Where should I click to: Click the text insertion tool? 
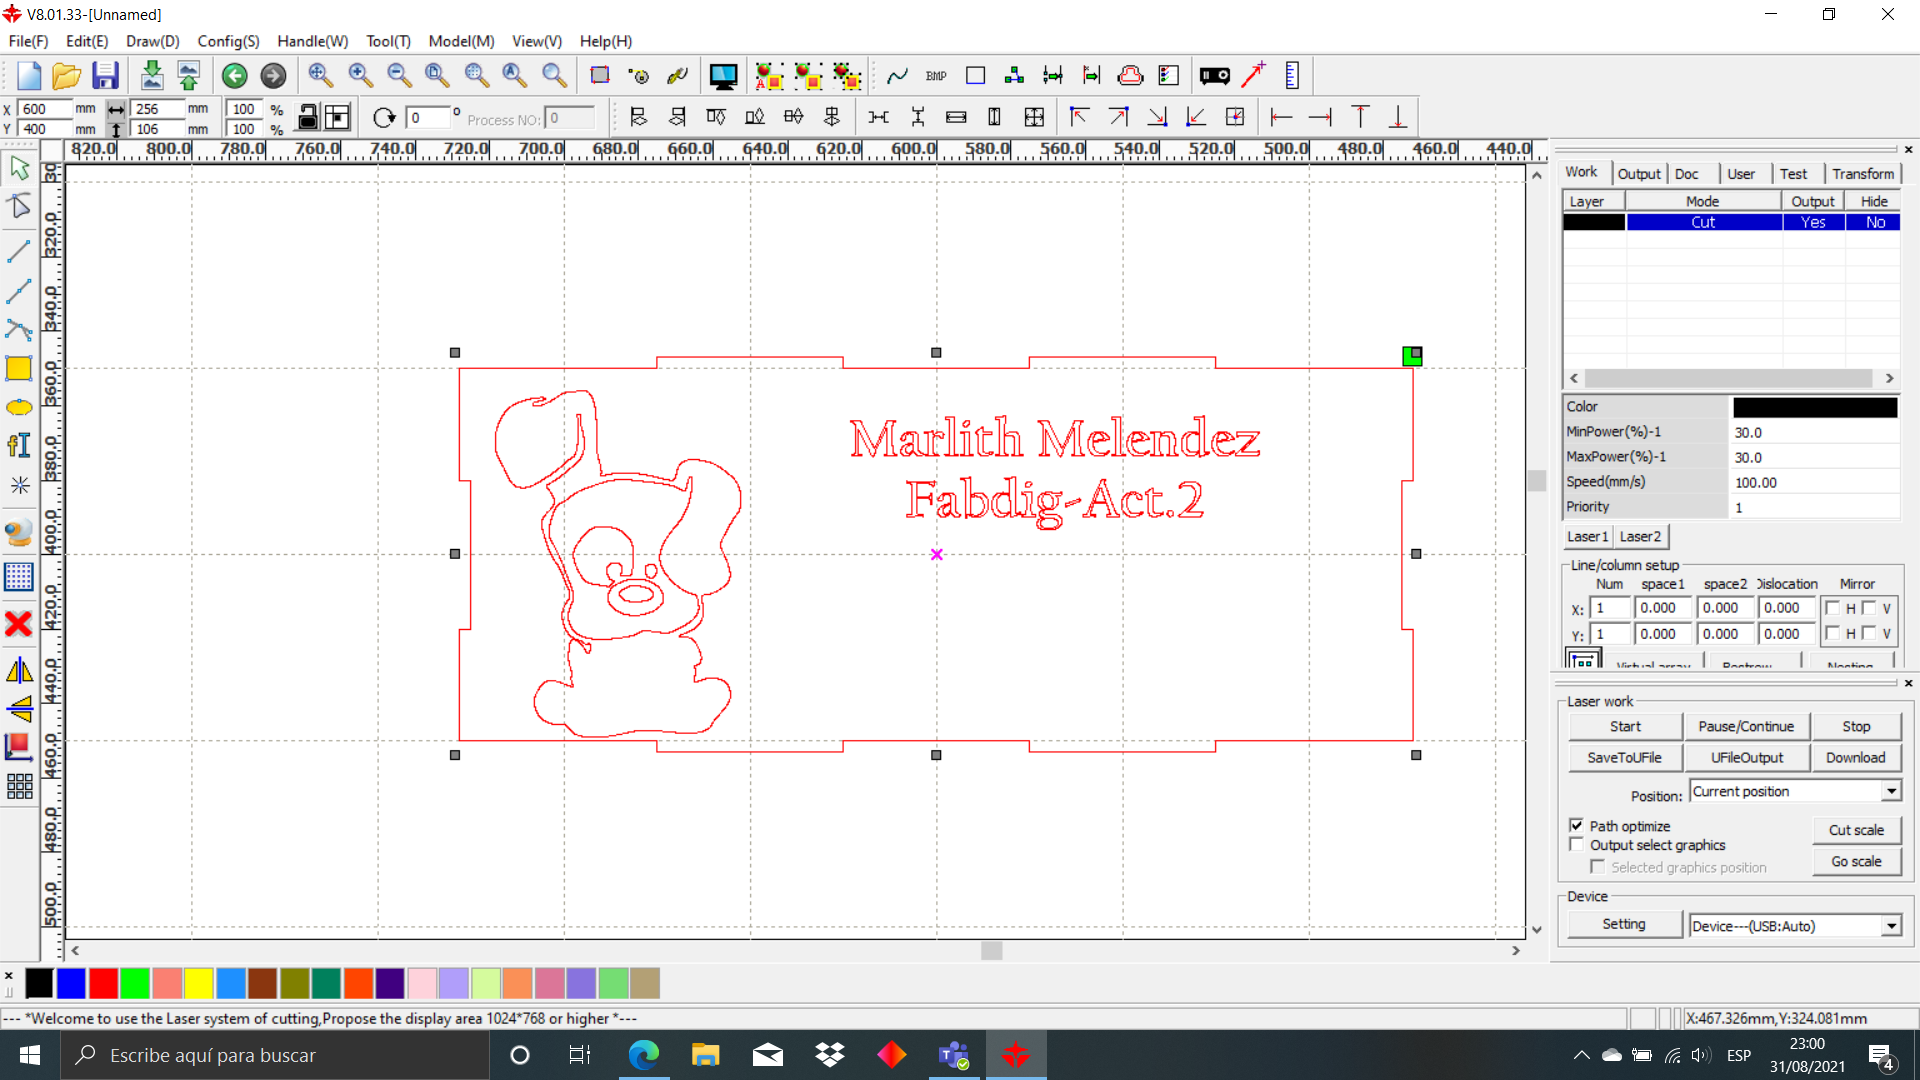tap(20, 446)
